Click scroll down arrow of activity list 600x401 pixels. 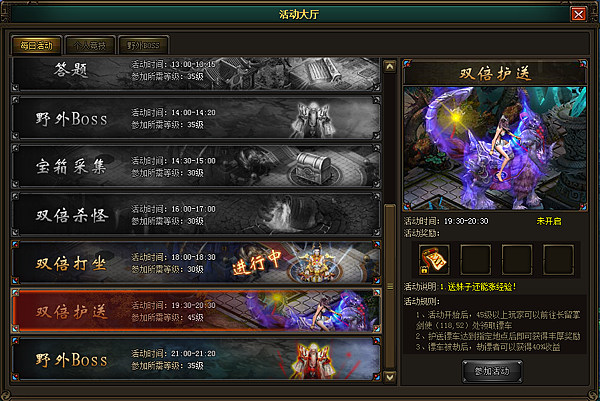(390, 377)
